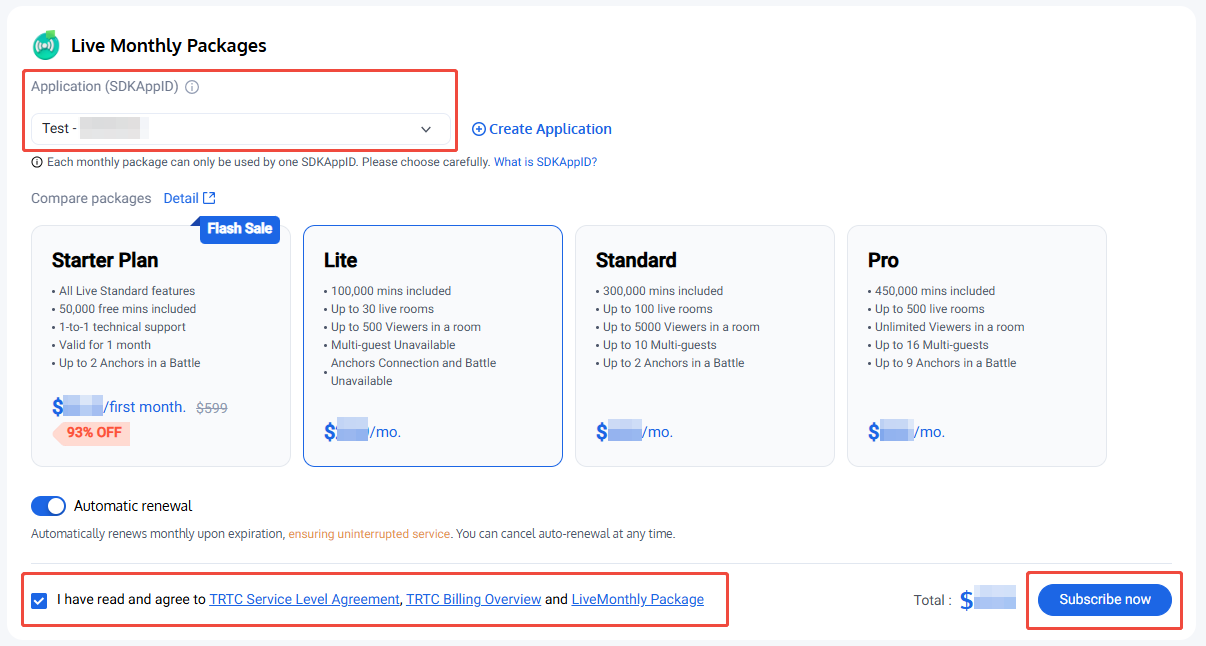
Task: Select the Starter Plan package card
Action: 161,345
